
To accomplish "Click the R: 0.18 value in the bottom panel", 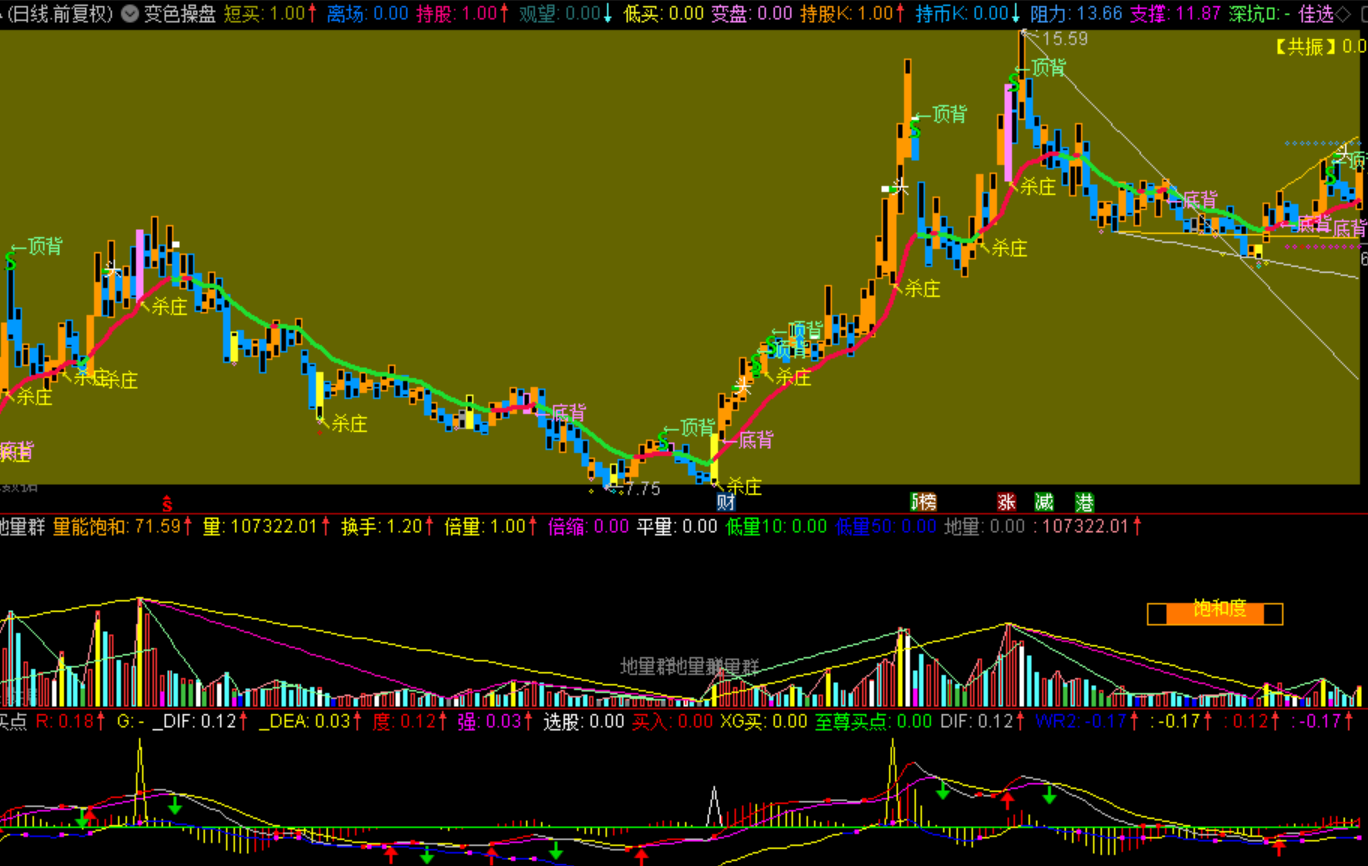I will point(63,721).
